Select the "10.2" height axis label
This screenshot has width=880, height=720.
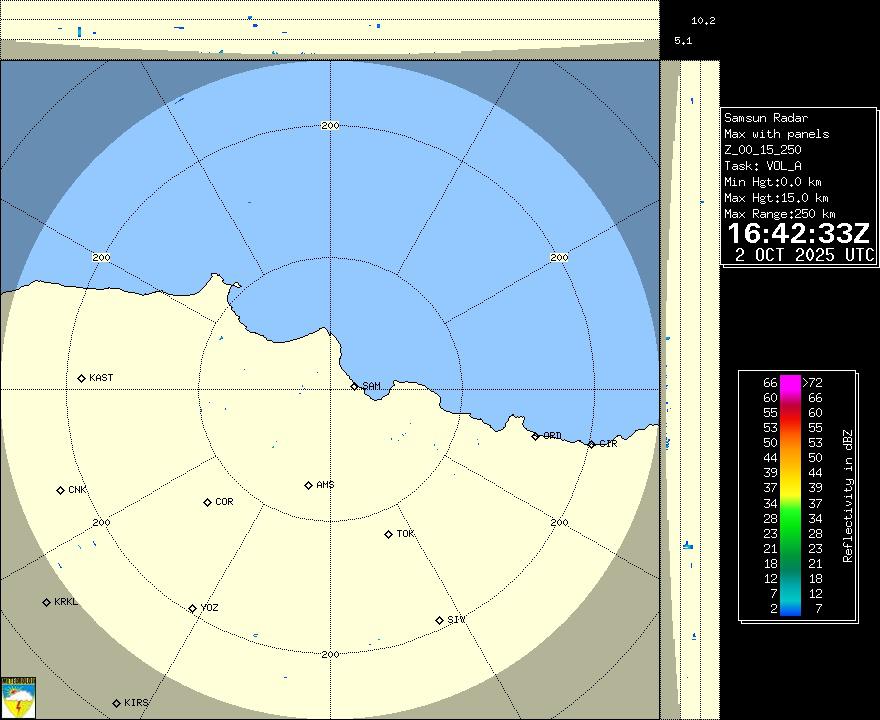[703, 21]
